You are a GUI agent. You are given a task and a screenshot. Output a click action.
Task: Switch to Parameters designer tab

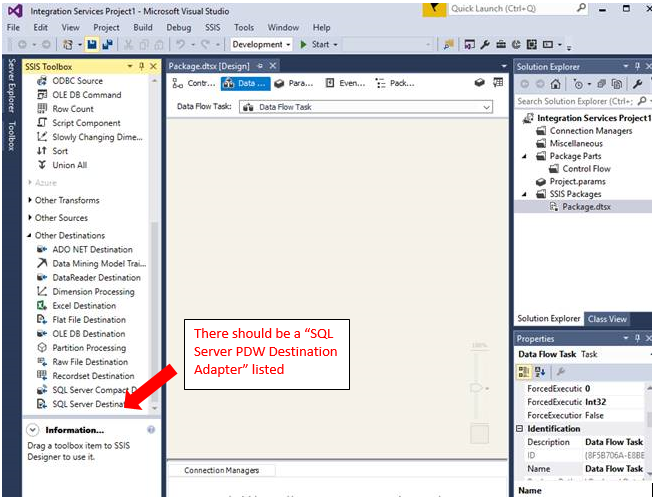point(294,84)
